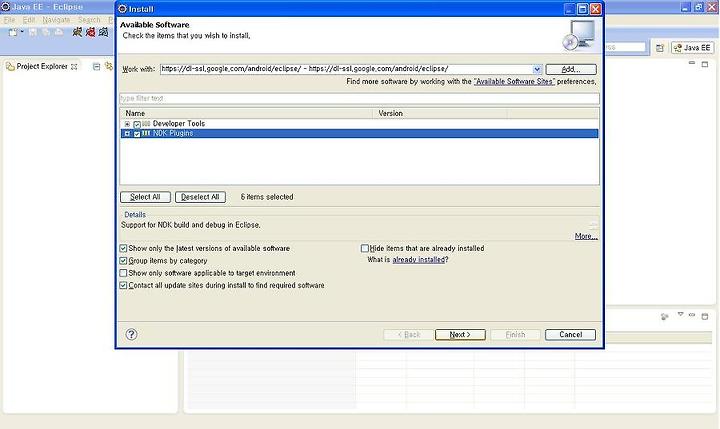The height and width of the screenshot is (429, 720).
Task: Open the File menu
Action: (10, 20)
